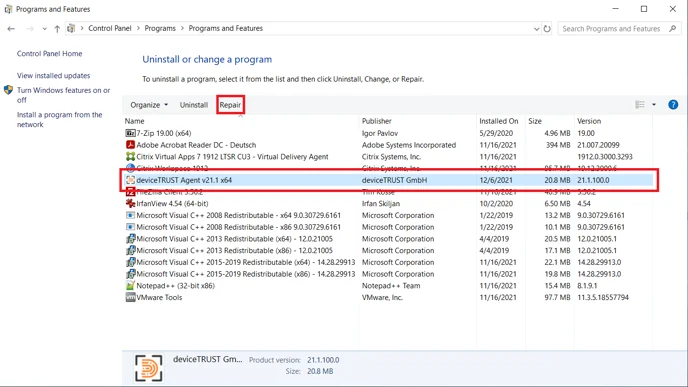Select 7-Zip 19.00 (x64) entry
The height and width of the screenshot is (387, 688).
[164, 133]
